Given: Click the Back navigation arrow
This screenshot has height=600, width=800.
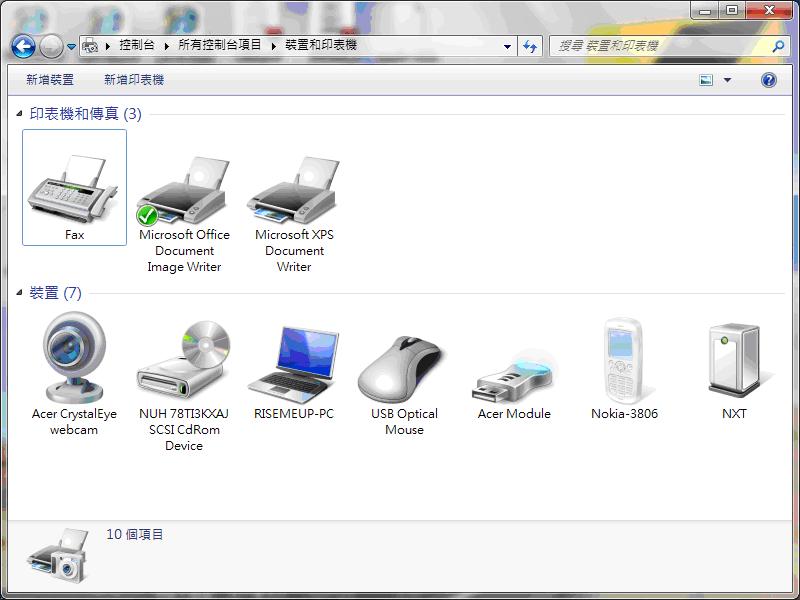Looking at the screenshot, I should pyautogui.click(x=23, y=47).
